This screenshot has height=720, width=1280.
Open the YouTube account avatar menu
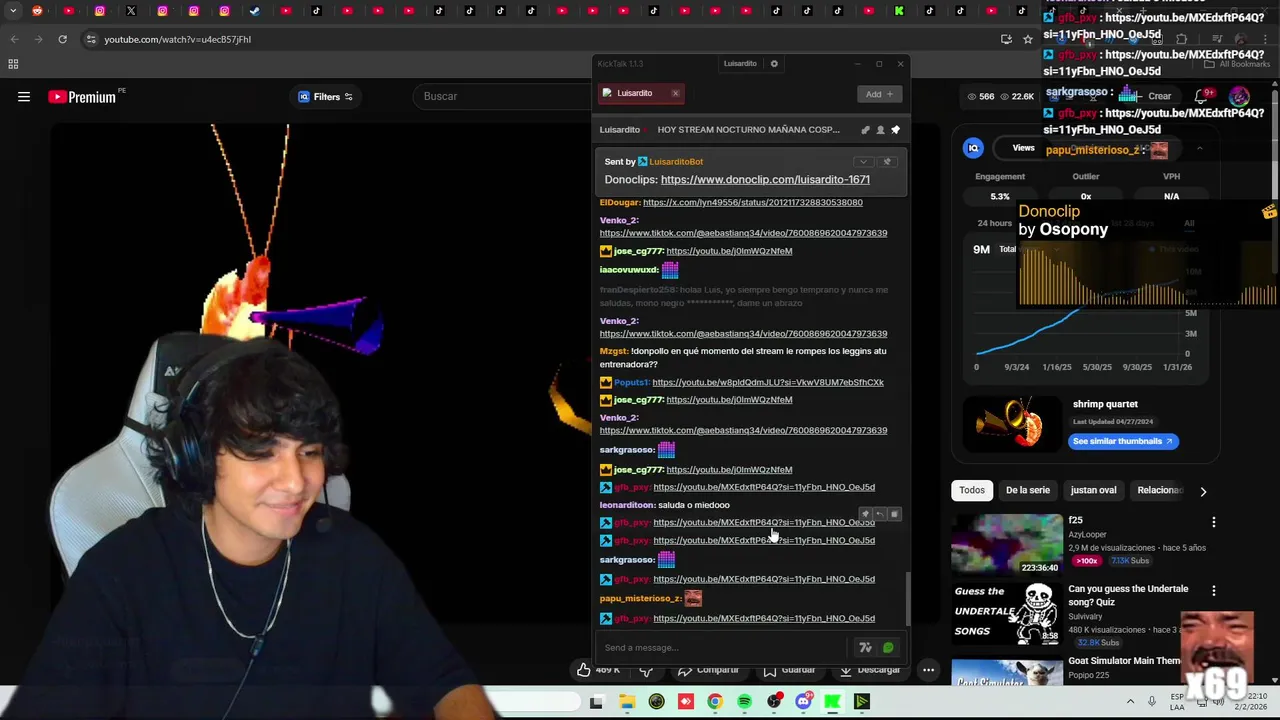click(x=1239, y=97)
